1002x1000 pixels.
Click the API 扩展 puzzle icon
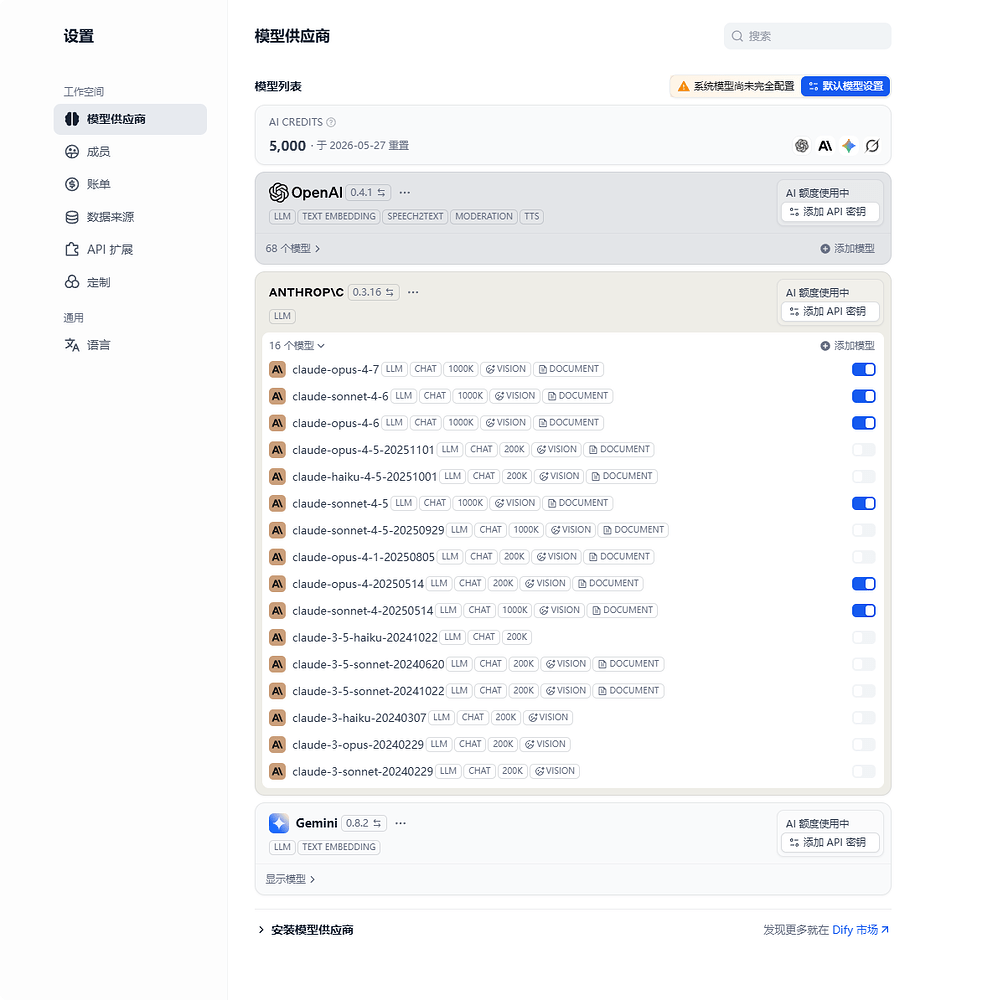point(72,250)
